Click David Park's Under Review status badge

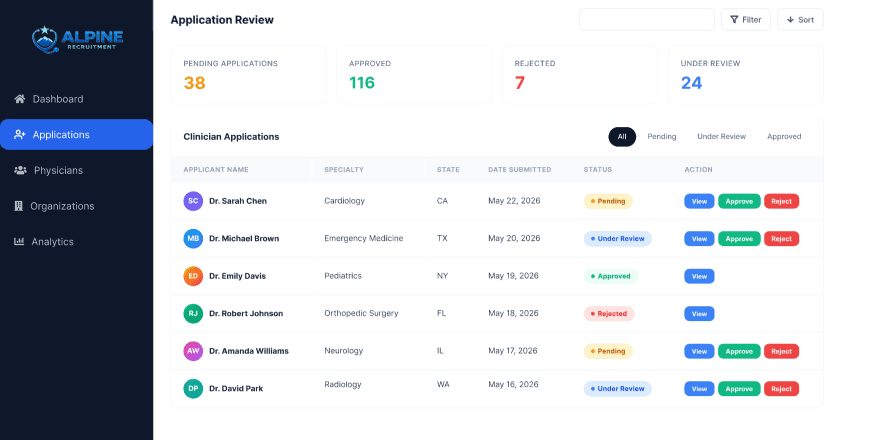click(618, 389)
